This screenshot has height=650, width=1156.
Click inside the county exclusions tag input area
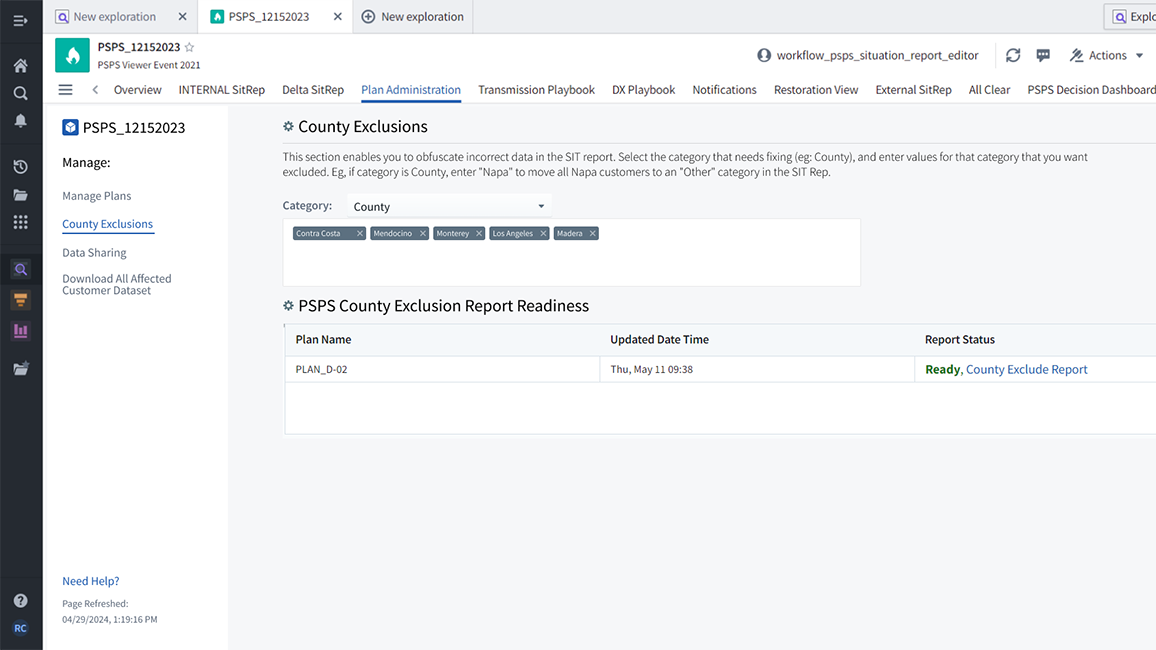570,265
